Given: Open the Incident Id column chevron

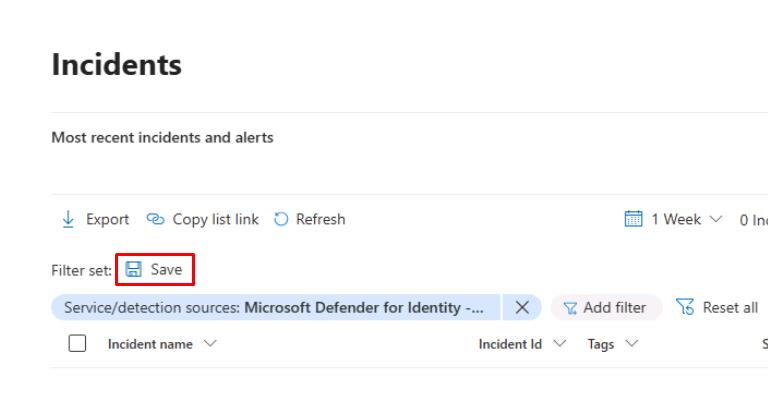Looking at the screenshot, I should pyautogui.click(x=559, y=344).
